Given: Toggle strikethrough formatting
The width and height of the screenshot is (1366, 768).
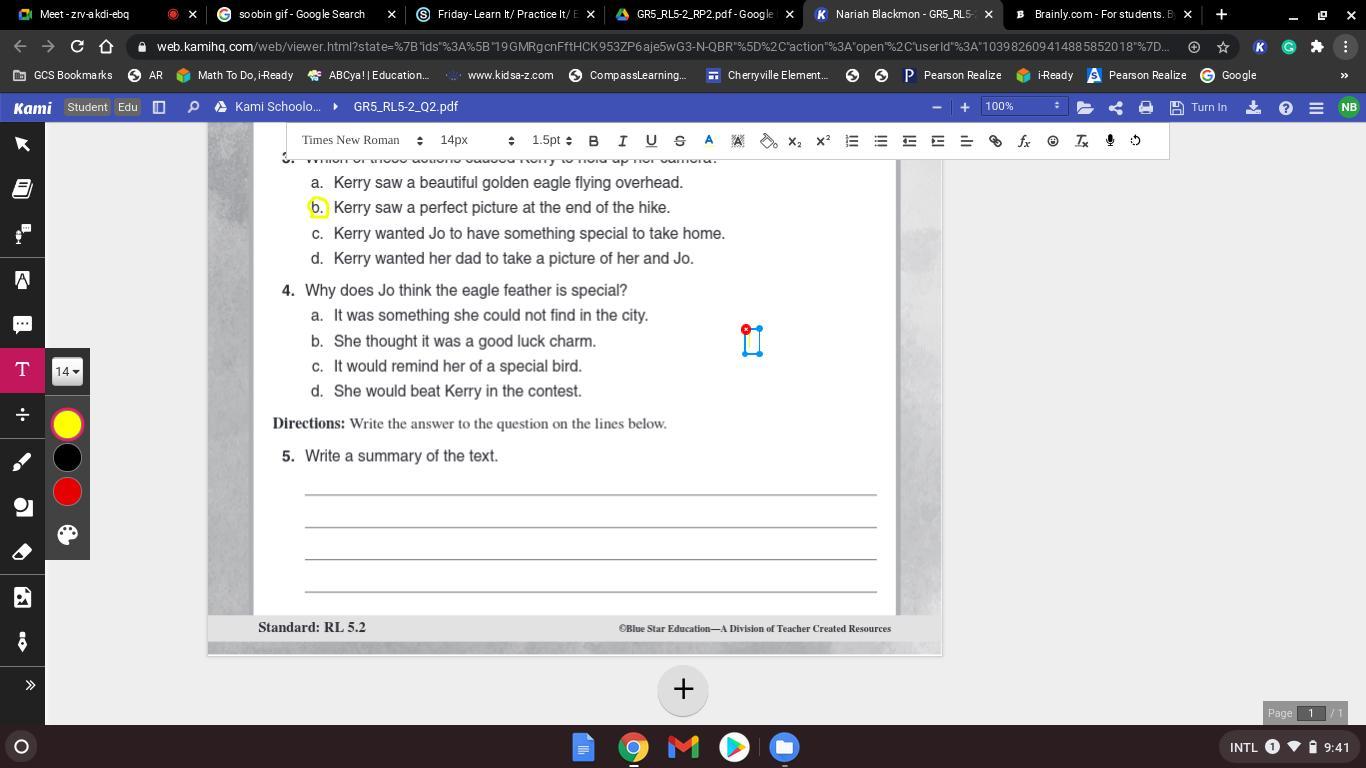Looking at the screenshot, I should click(680, 141).
